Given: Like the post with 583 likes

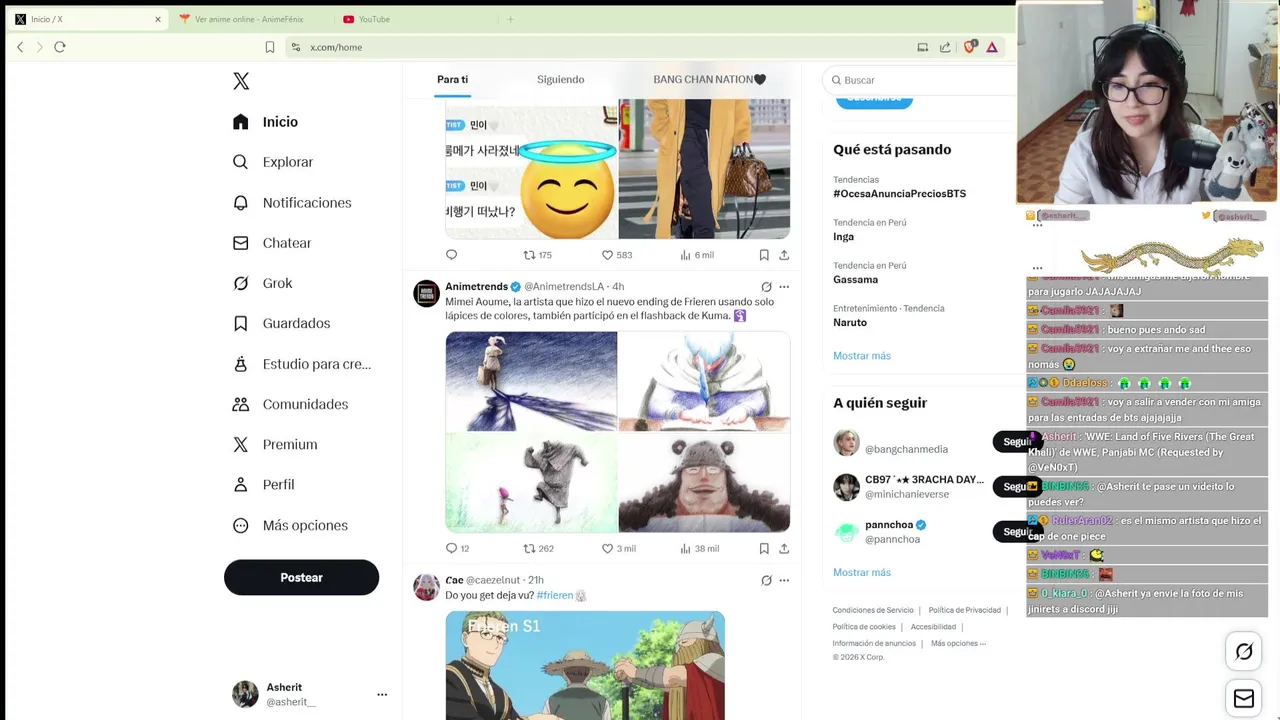Looking at the screenshot, I should pyautogui.click(x=607, y=255).
